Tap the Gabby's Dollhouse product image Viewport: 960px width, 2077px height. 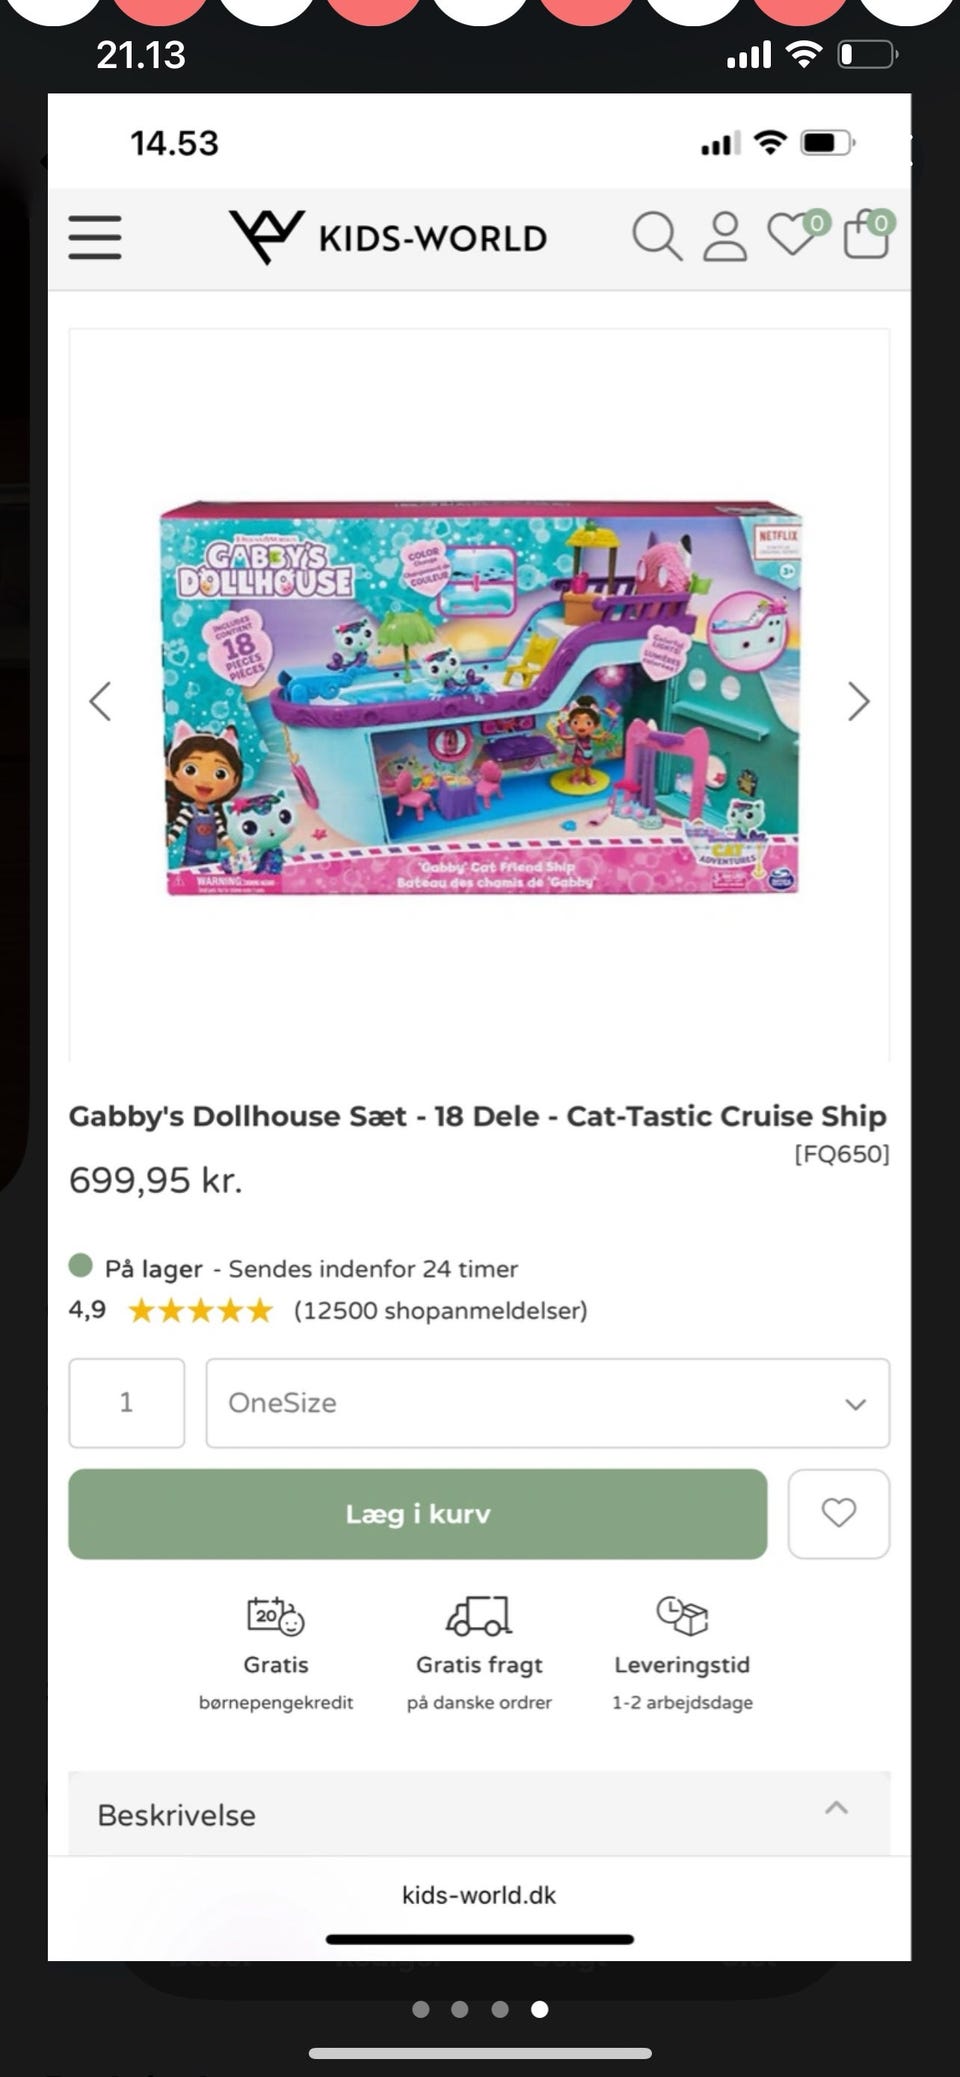coord(480,697)
